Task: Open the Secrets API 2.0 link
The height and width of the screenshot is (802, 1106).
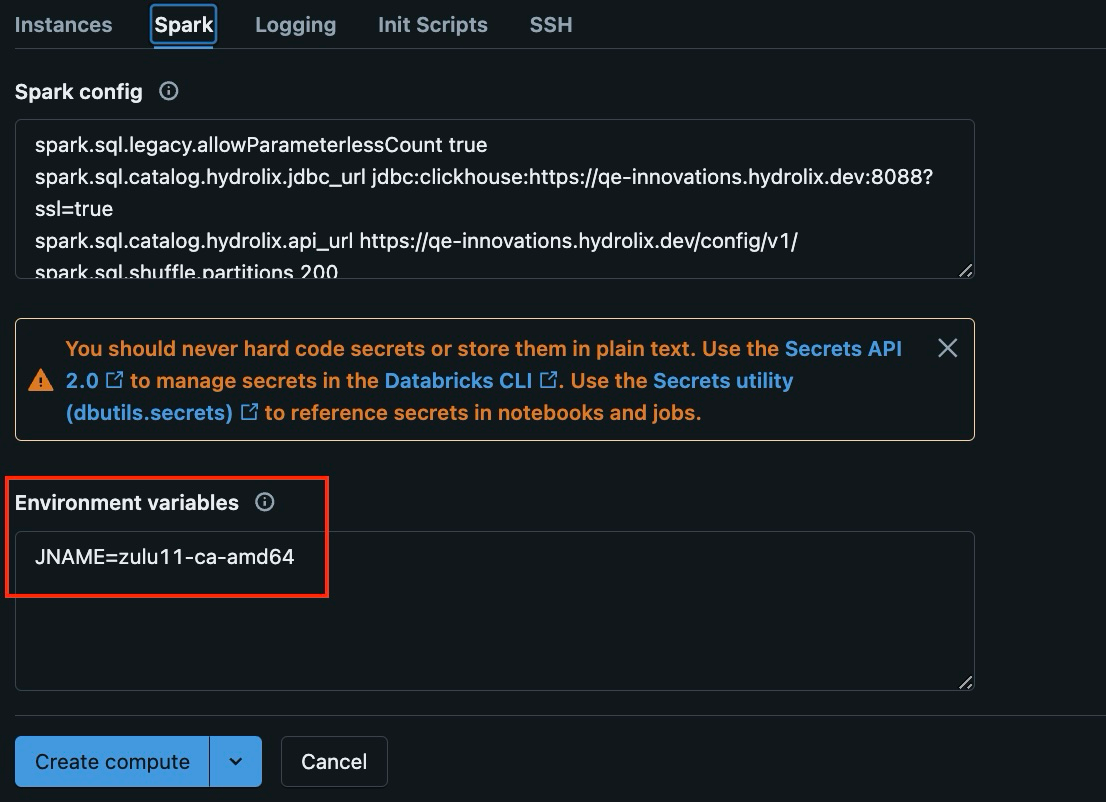Action: click(x=843, y=349)
